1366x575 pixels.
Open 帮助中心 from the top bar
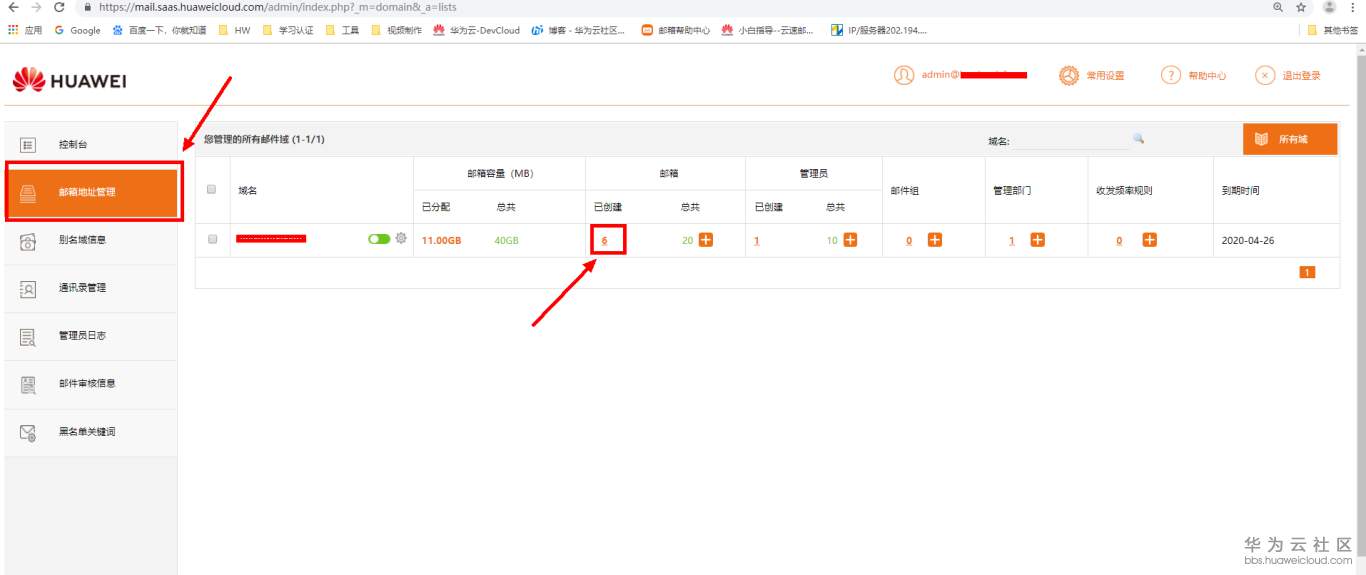(x=1194, y=76)
